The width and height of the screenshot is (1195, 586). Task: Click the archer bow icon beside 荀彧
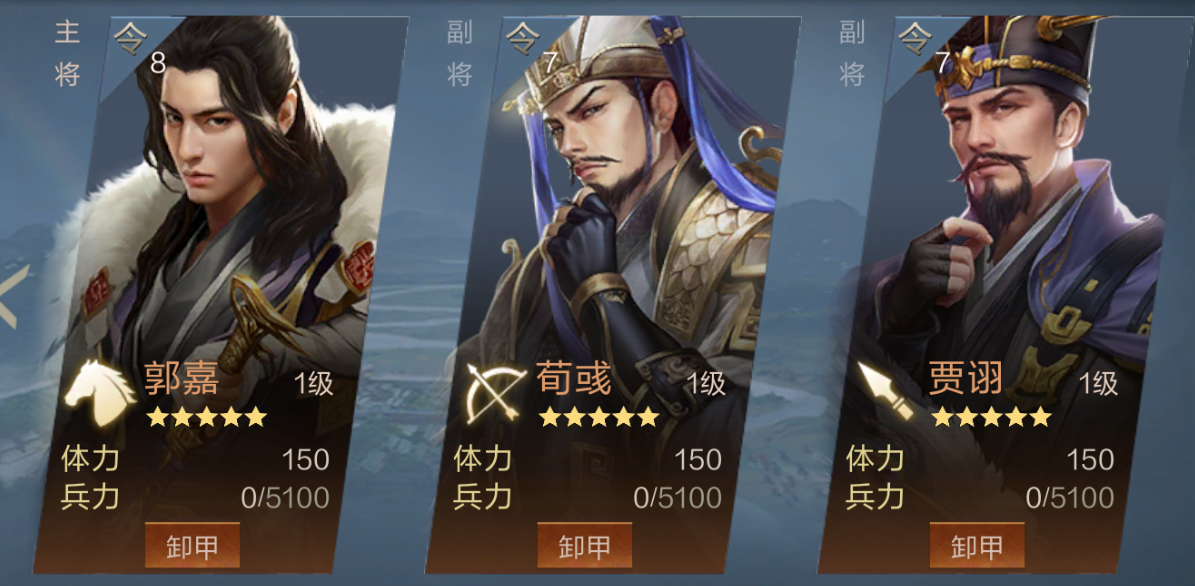coord(495,392)
